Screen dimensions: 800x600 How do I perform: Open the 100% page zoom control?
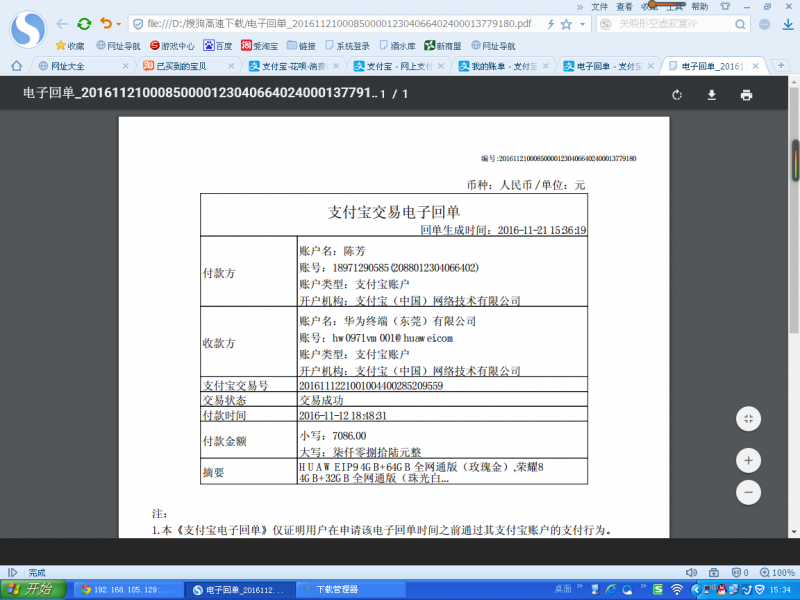(777, 572)
